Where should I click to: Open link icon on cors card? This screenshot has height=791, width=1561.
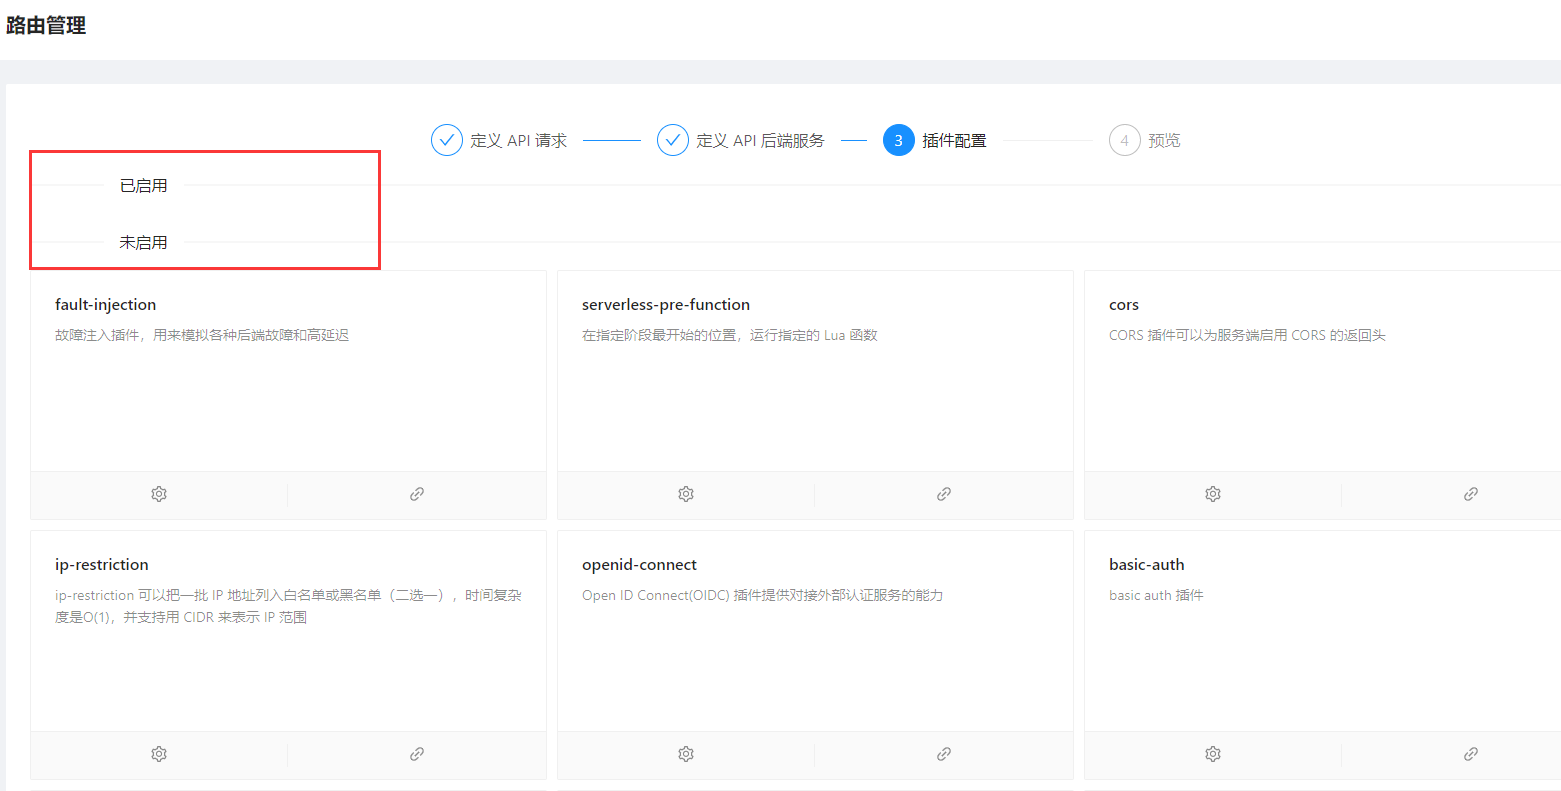point(1471,494)
